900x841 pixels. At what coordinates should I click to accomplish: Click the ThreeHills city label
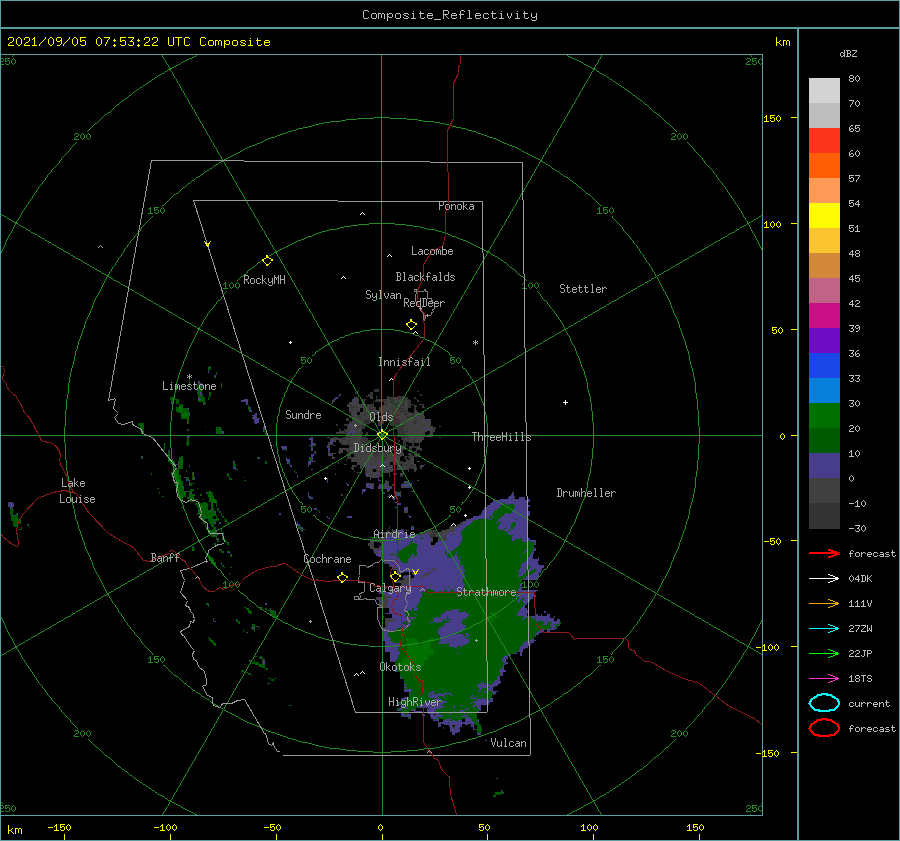pos(502,437)
